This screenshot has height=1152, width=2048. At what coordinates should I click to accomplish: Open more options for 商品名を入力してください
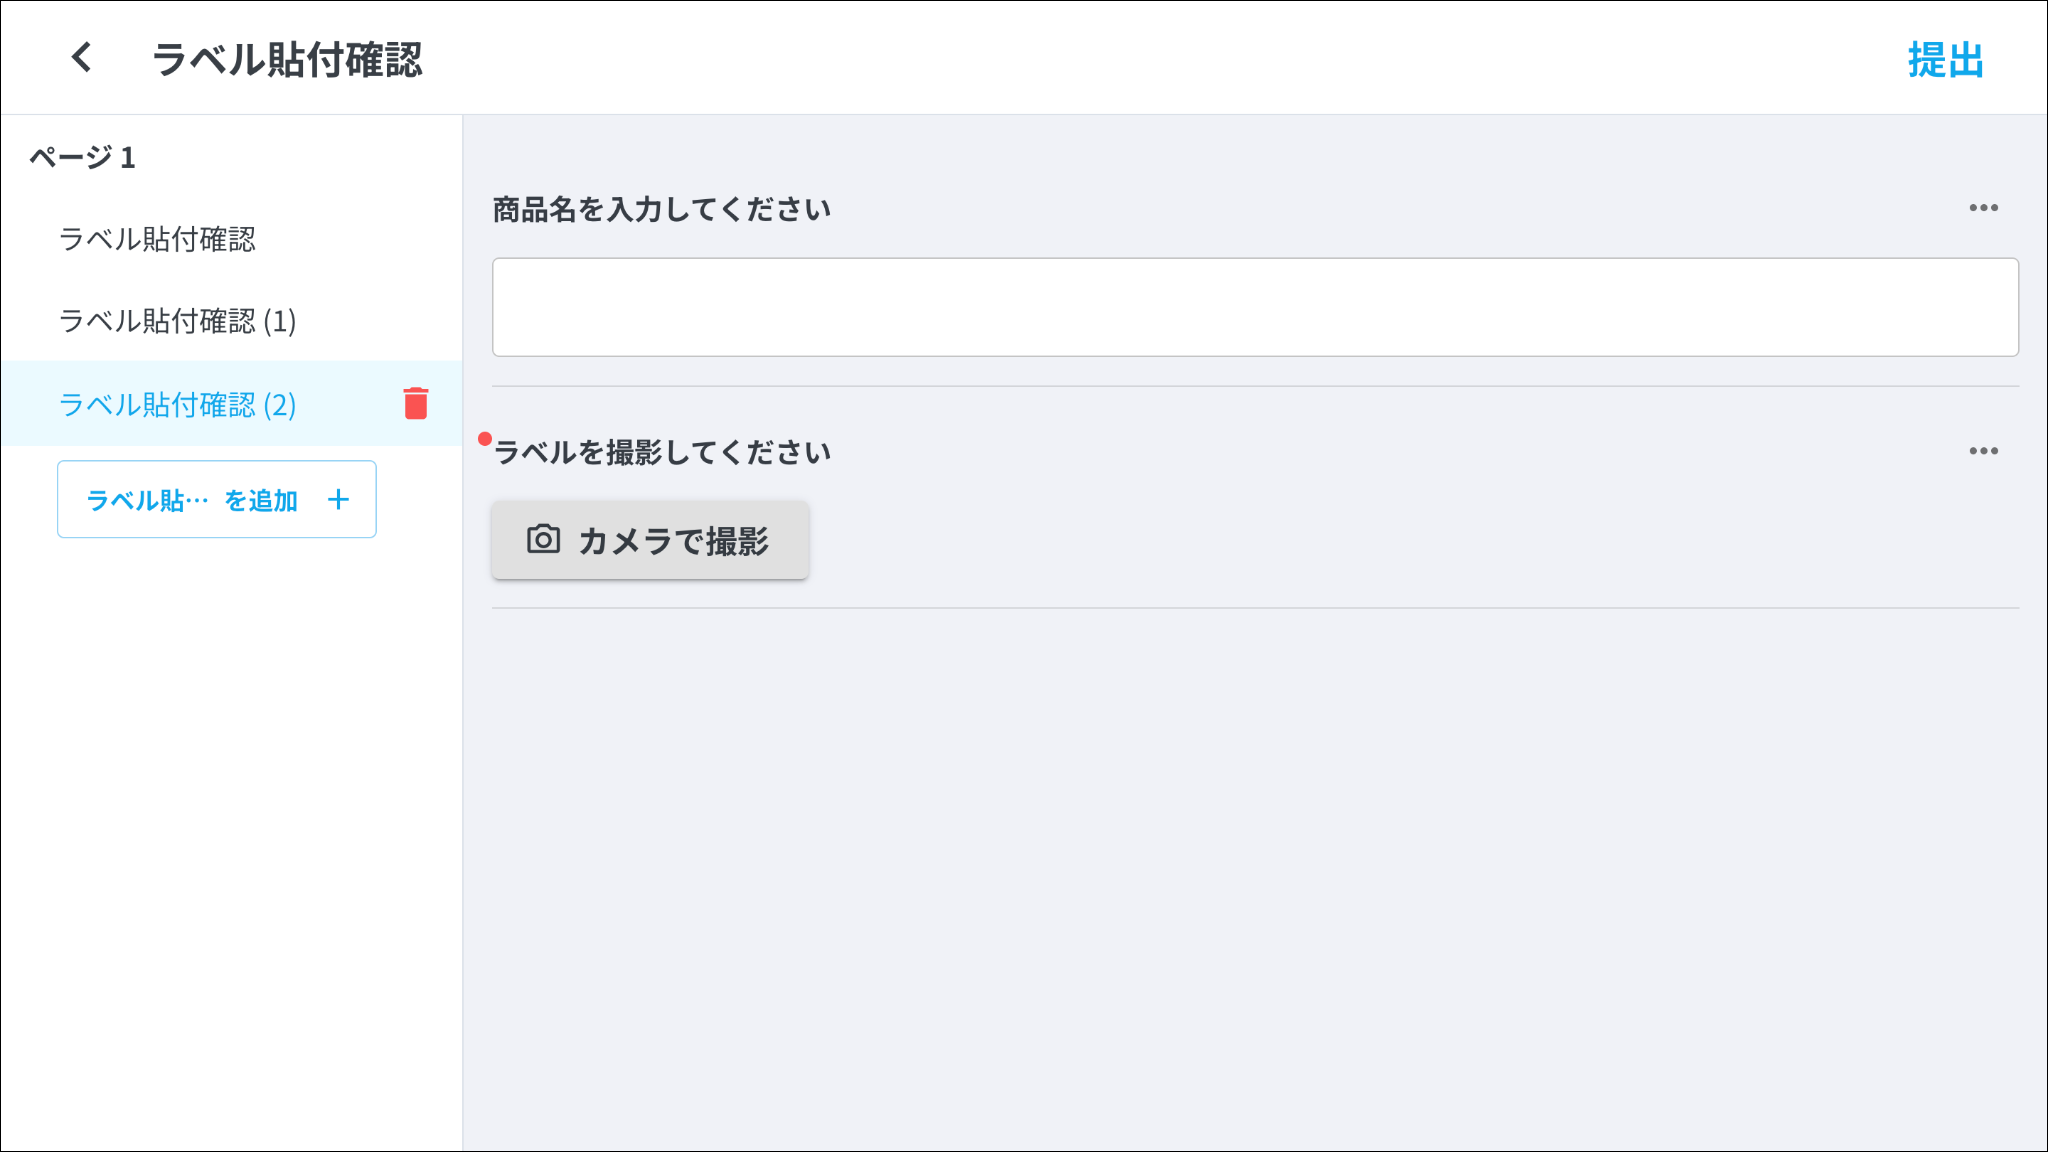1983,208
